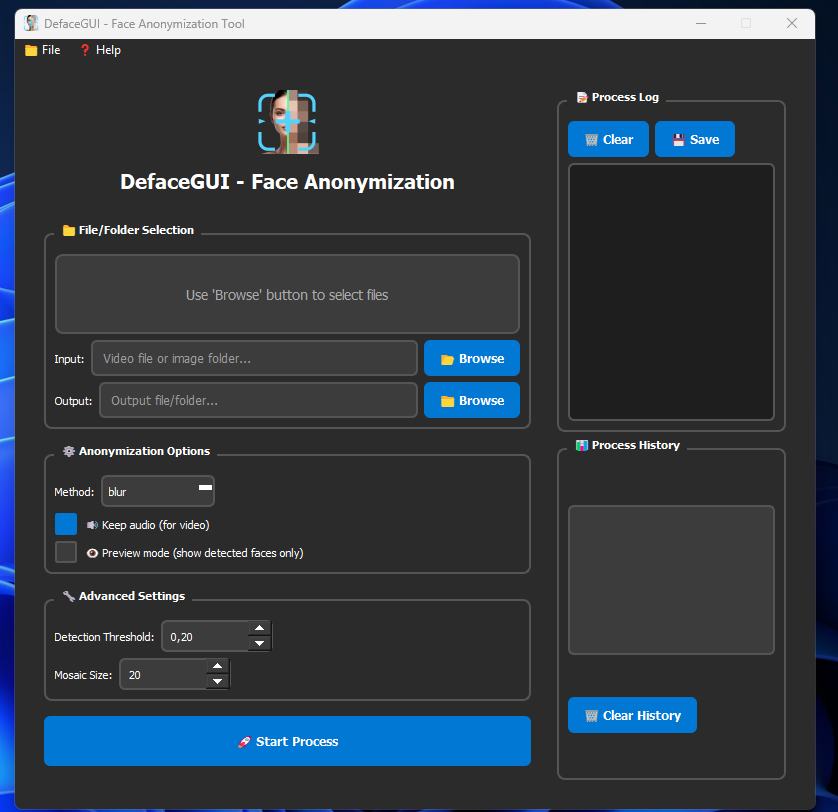Open the Help menu
This screenshot has width=838, height=812.
click(x=100, y=50)
